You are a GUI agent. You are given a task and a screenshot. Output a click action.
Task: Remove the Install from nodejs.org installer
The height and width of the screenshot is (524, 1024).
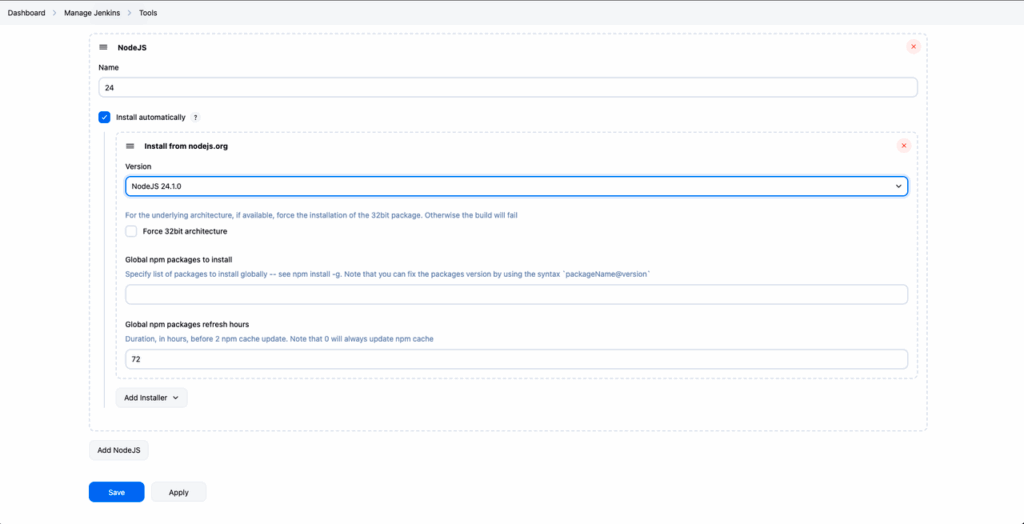[904, 146]
